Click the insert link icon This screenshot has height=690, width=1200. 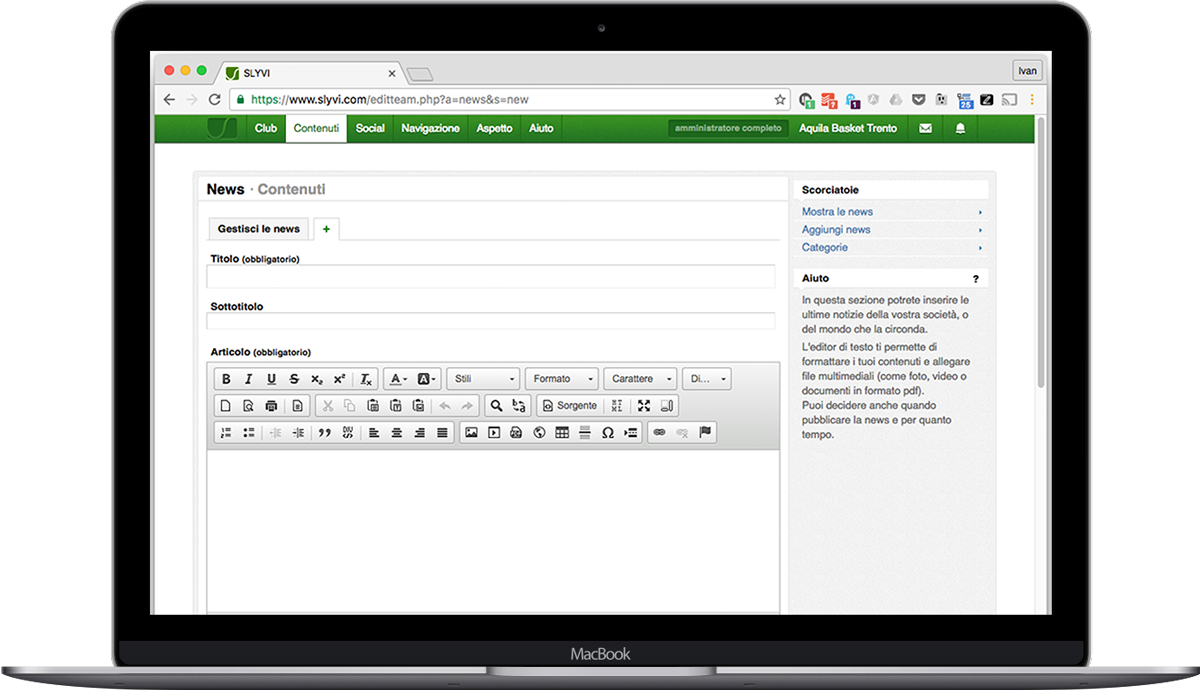click(x=659, y=433)
